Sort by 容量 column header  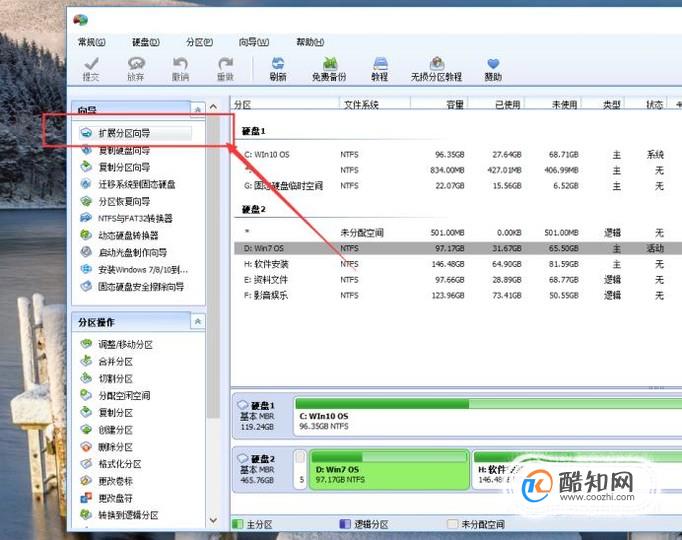[x=439, y=104]
